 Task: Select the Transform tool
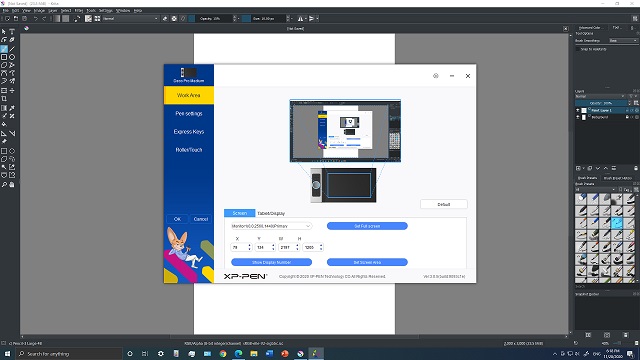pos(4,91)
